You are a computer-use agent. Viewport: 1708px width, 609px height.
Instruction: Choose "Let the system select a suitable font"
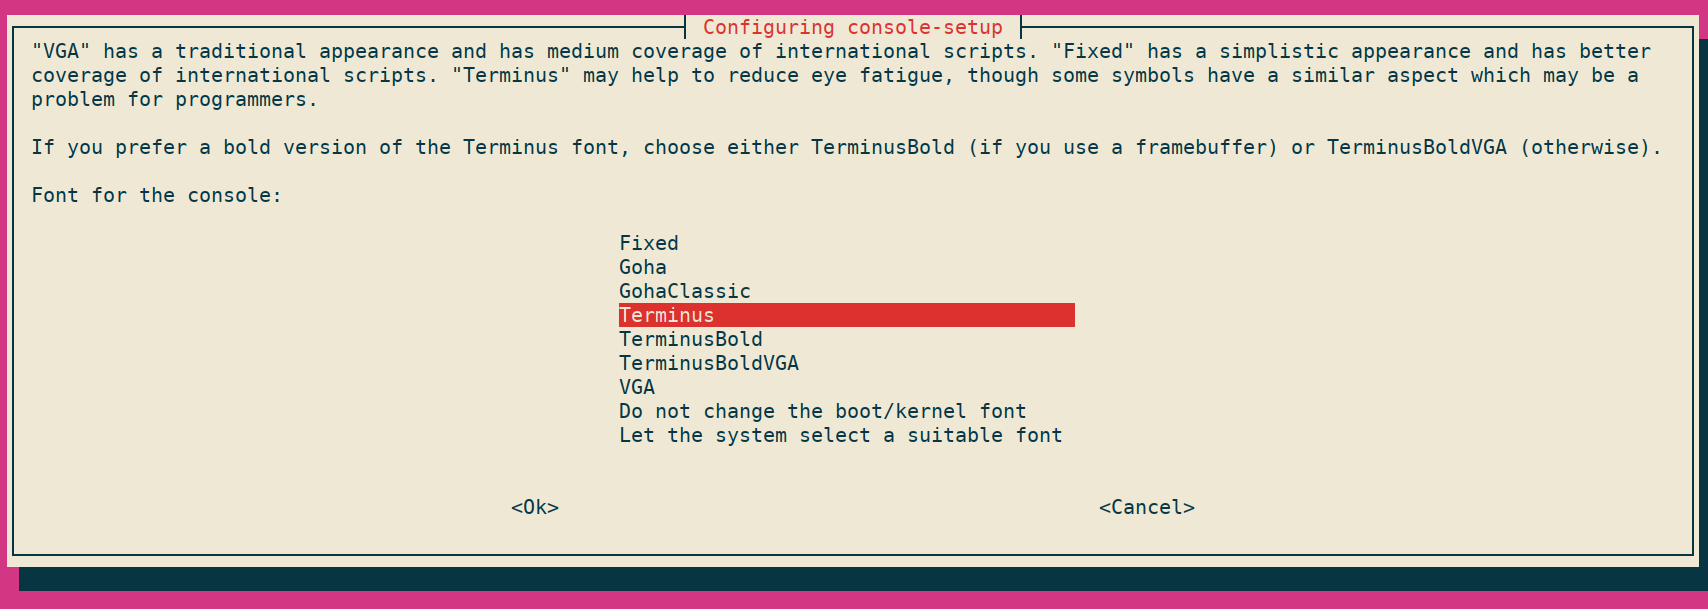pyautogui.click(x=840, y=435)
